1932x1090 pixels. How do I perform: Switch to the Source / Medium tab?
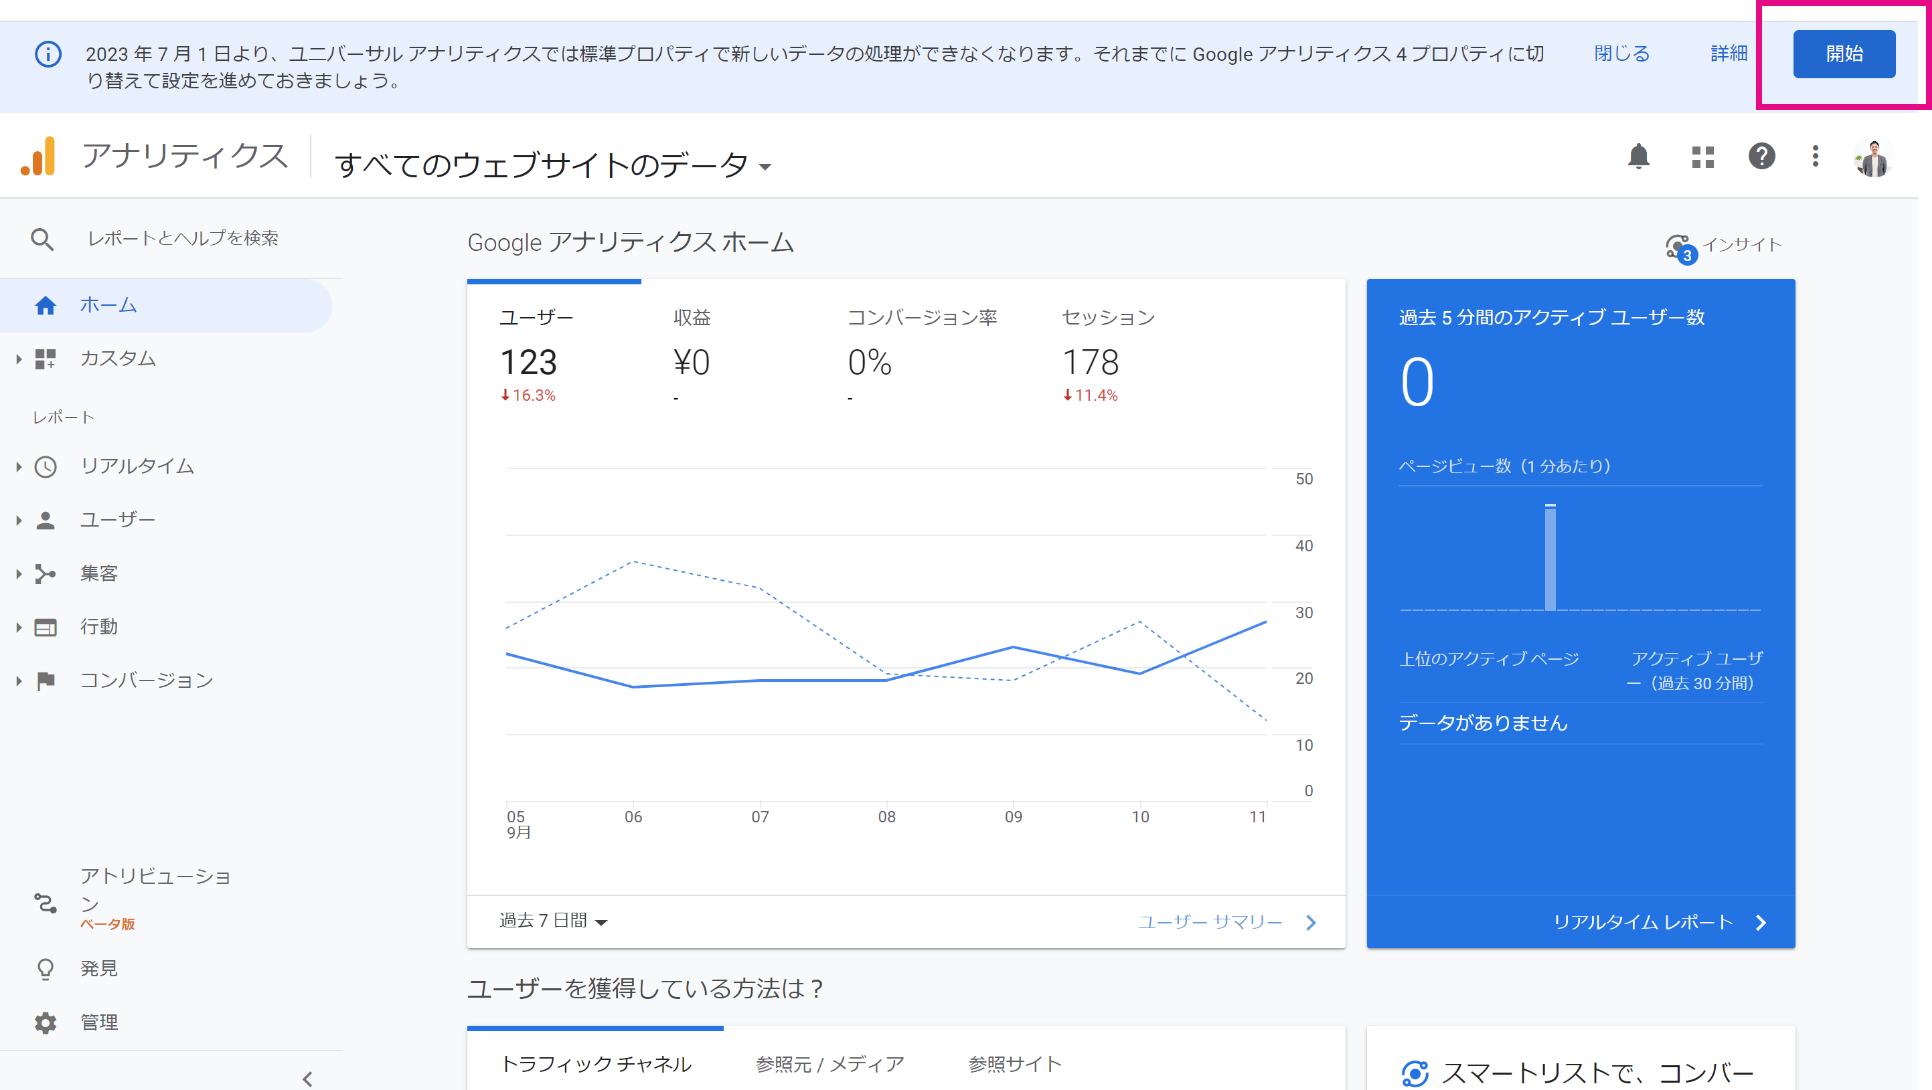(x=829, y=1064)
